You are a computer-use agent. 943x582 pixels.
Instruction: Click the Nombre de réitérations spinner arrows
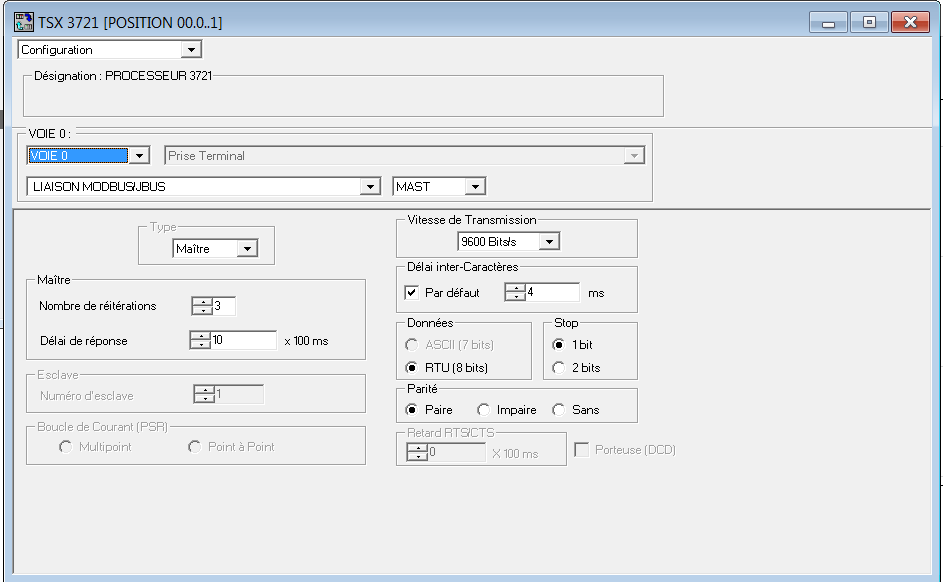tap(203, 306)
